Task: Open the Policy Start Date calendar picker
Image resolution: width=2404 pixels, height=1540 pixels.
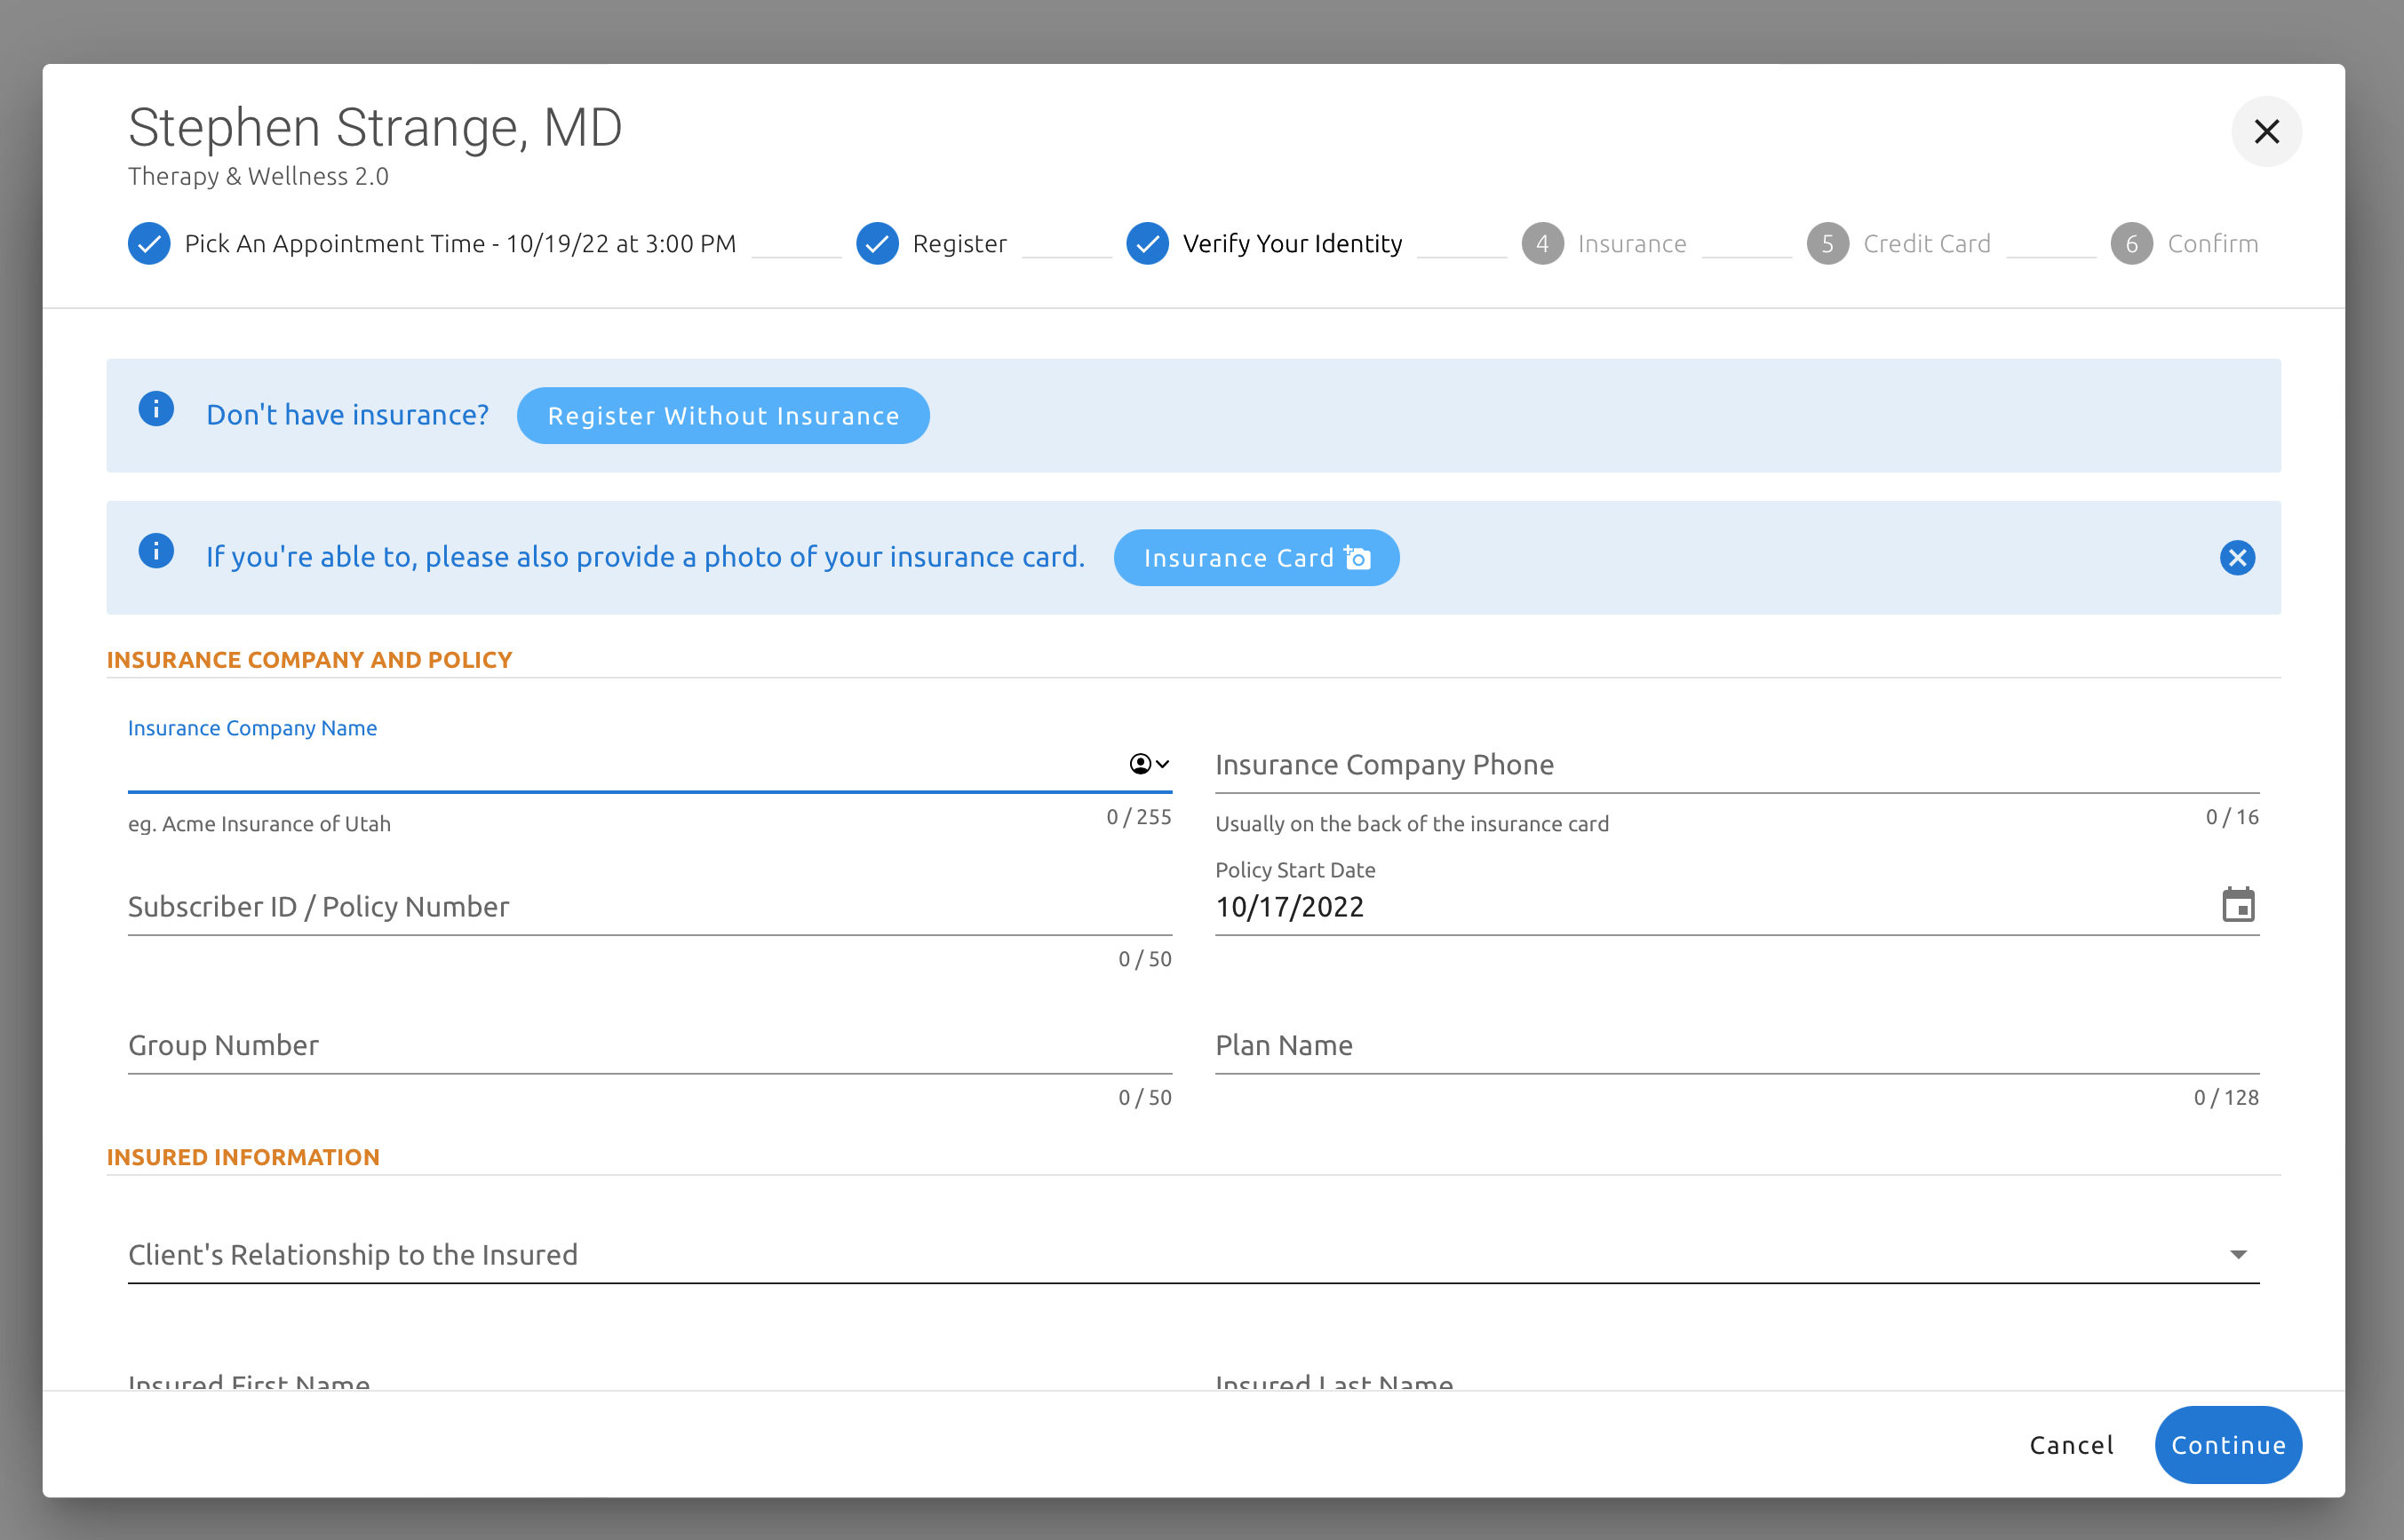Action: coord(2237,905)
